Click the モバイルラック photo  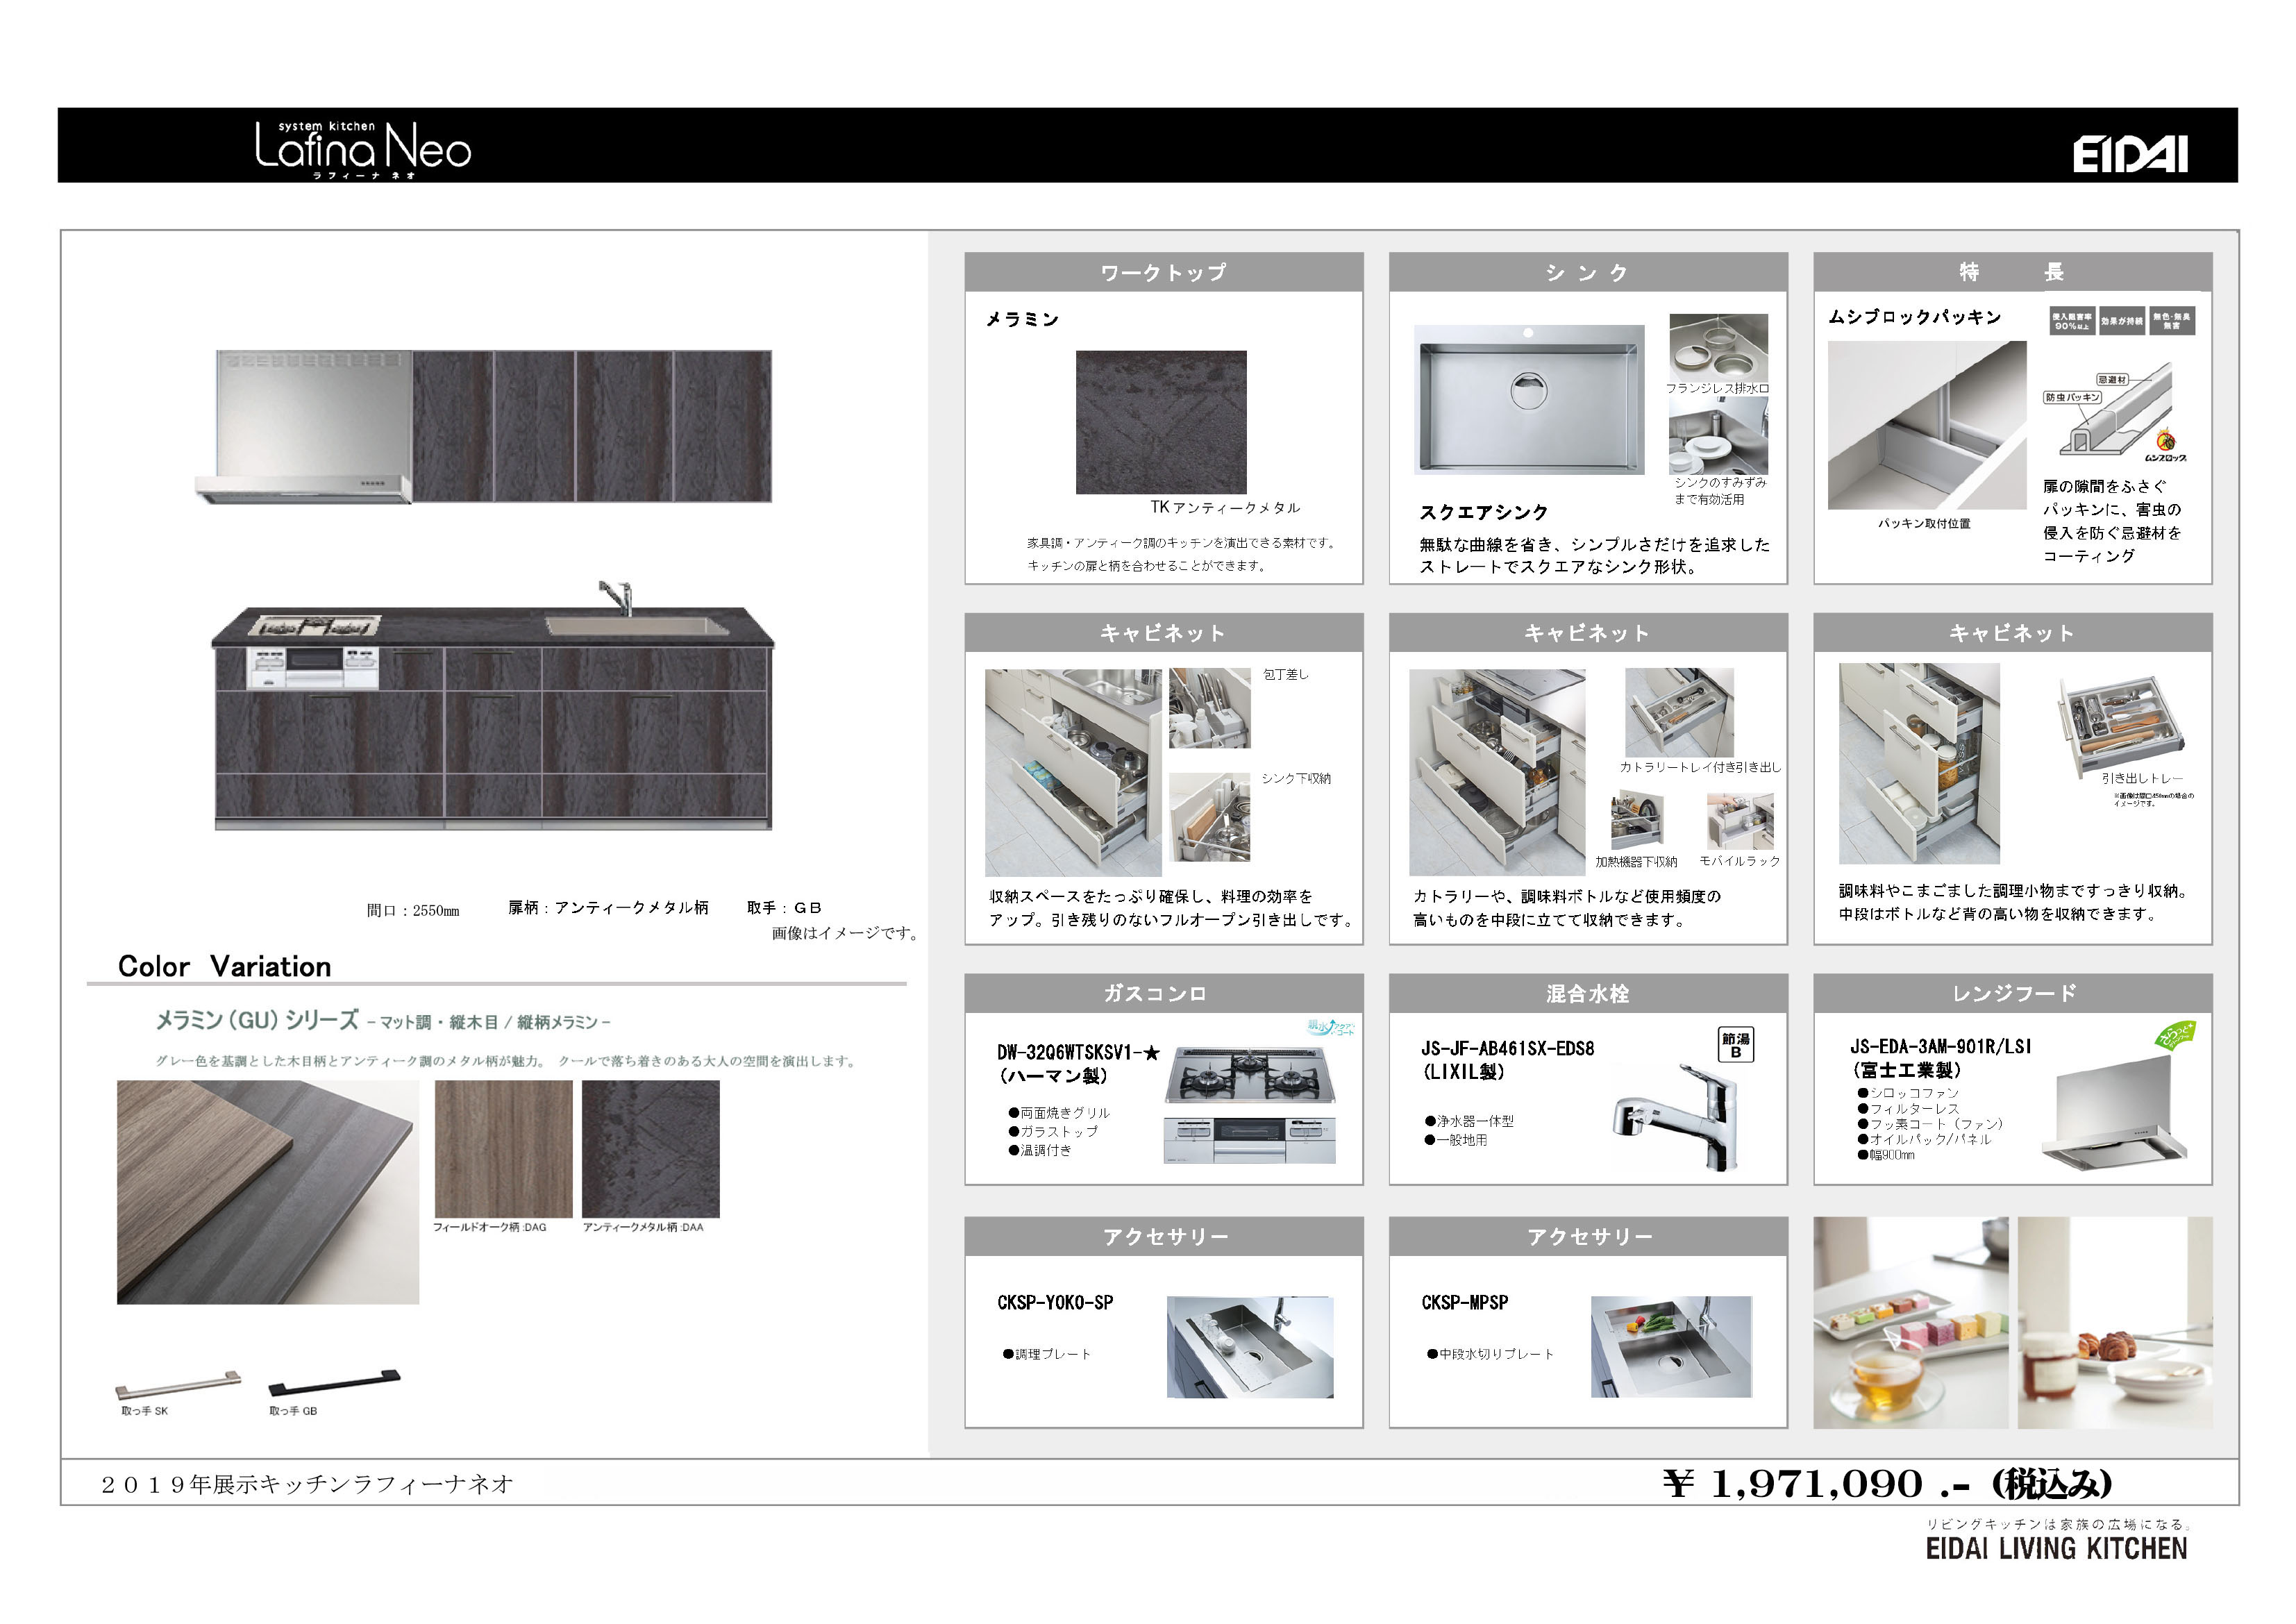click(x=1740, y=821)
